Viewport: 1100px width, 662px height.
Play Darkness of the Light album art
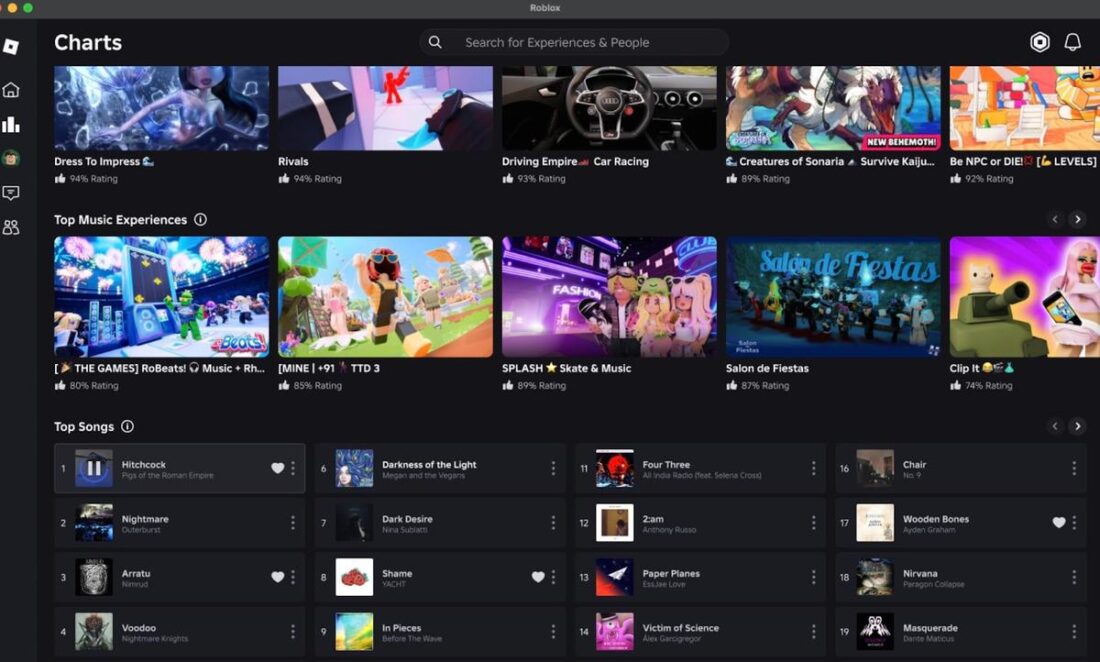tap(354, 468)
